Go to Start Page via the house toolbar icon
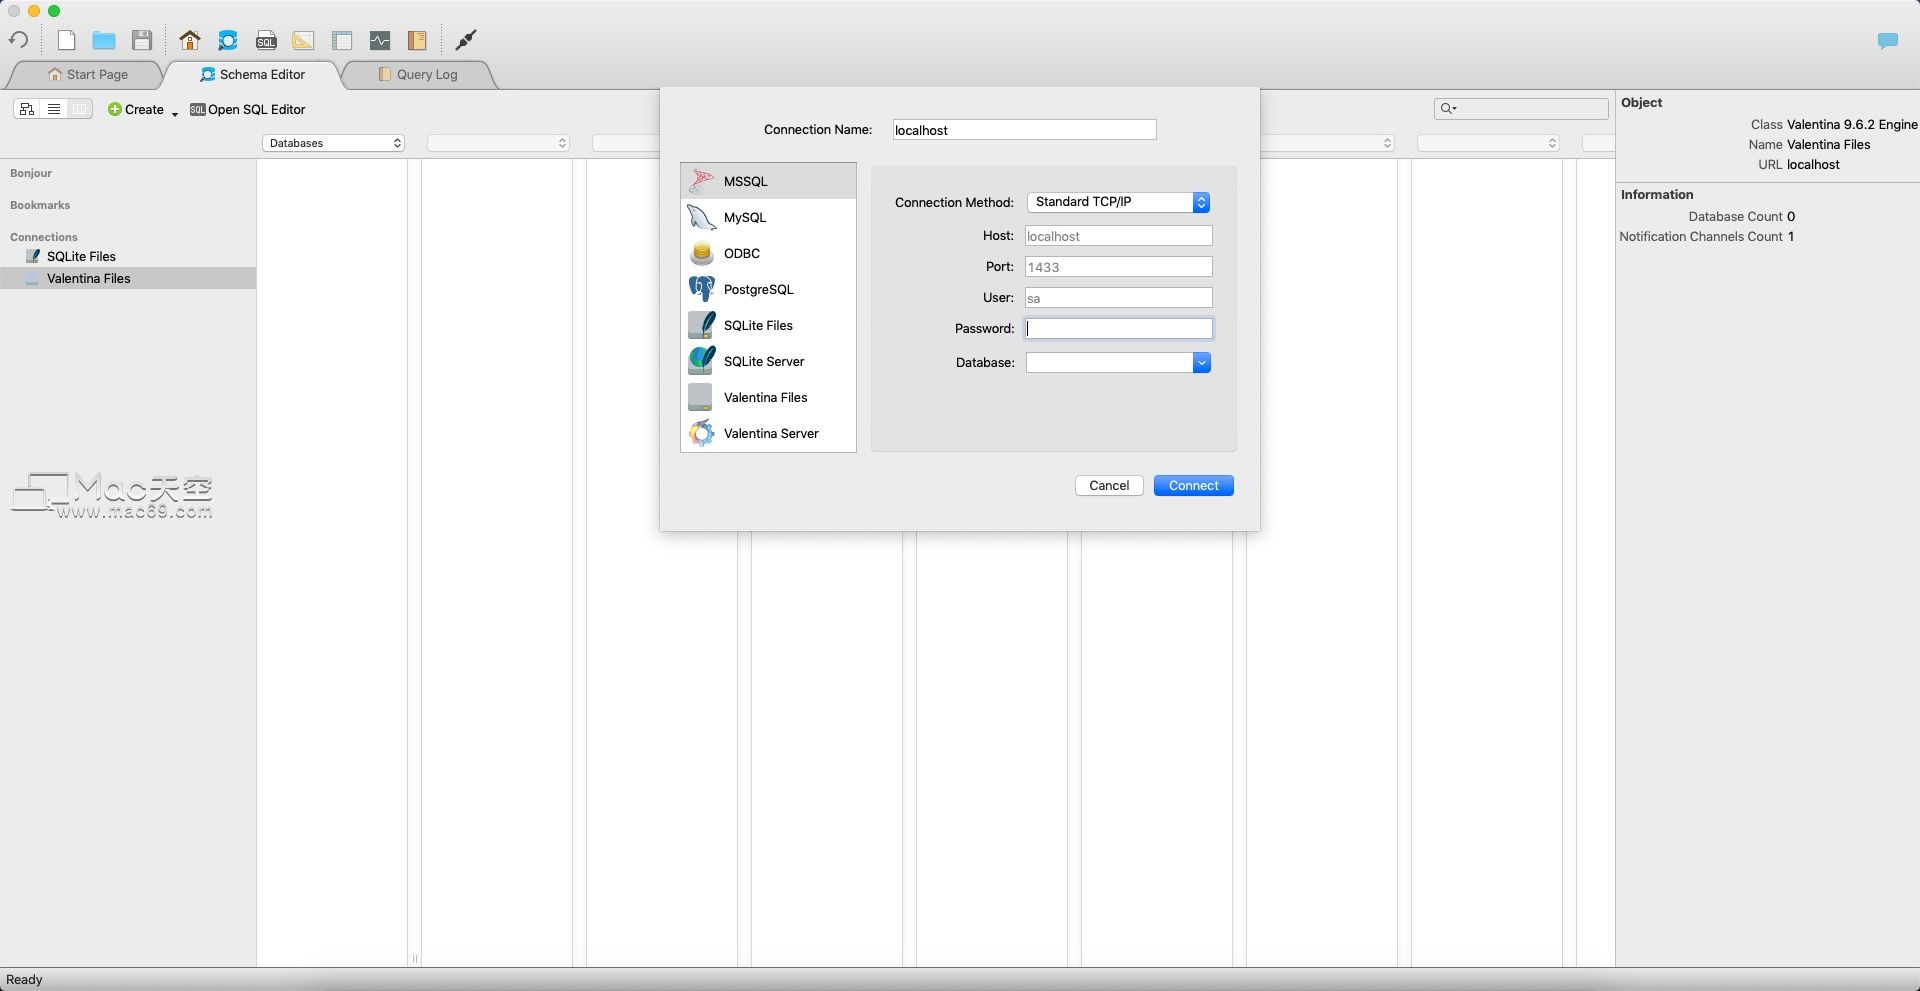Screen dimensions: 1920x991 [190, 40]
